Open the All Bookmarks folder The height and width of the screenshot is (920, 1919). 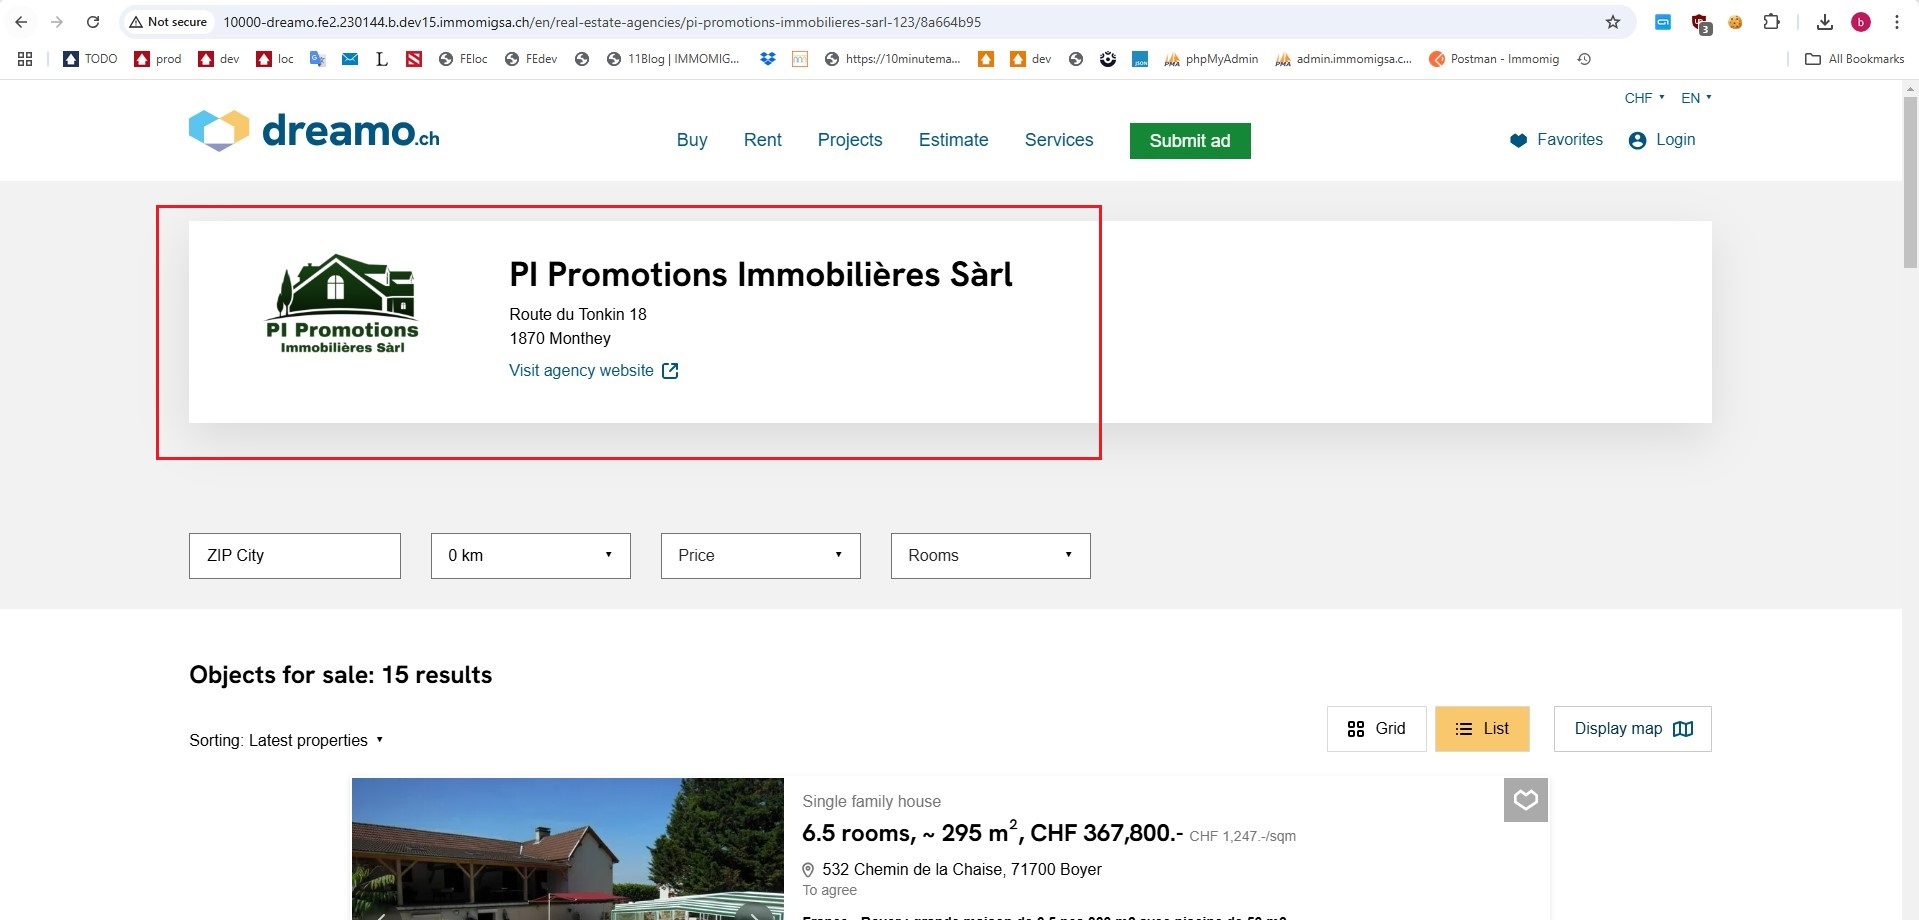[x=1855, y=59]
